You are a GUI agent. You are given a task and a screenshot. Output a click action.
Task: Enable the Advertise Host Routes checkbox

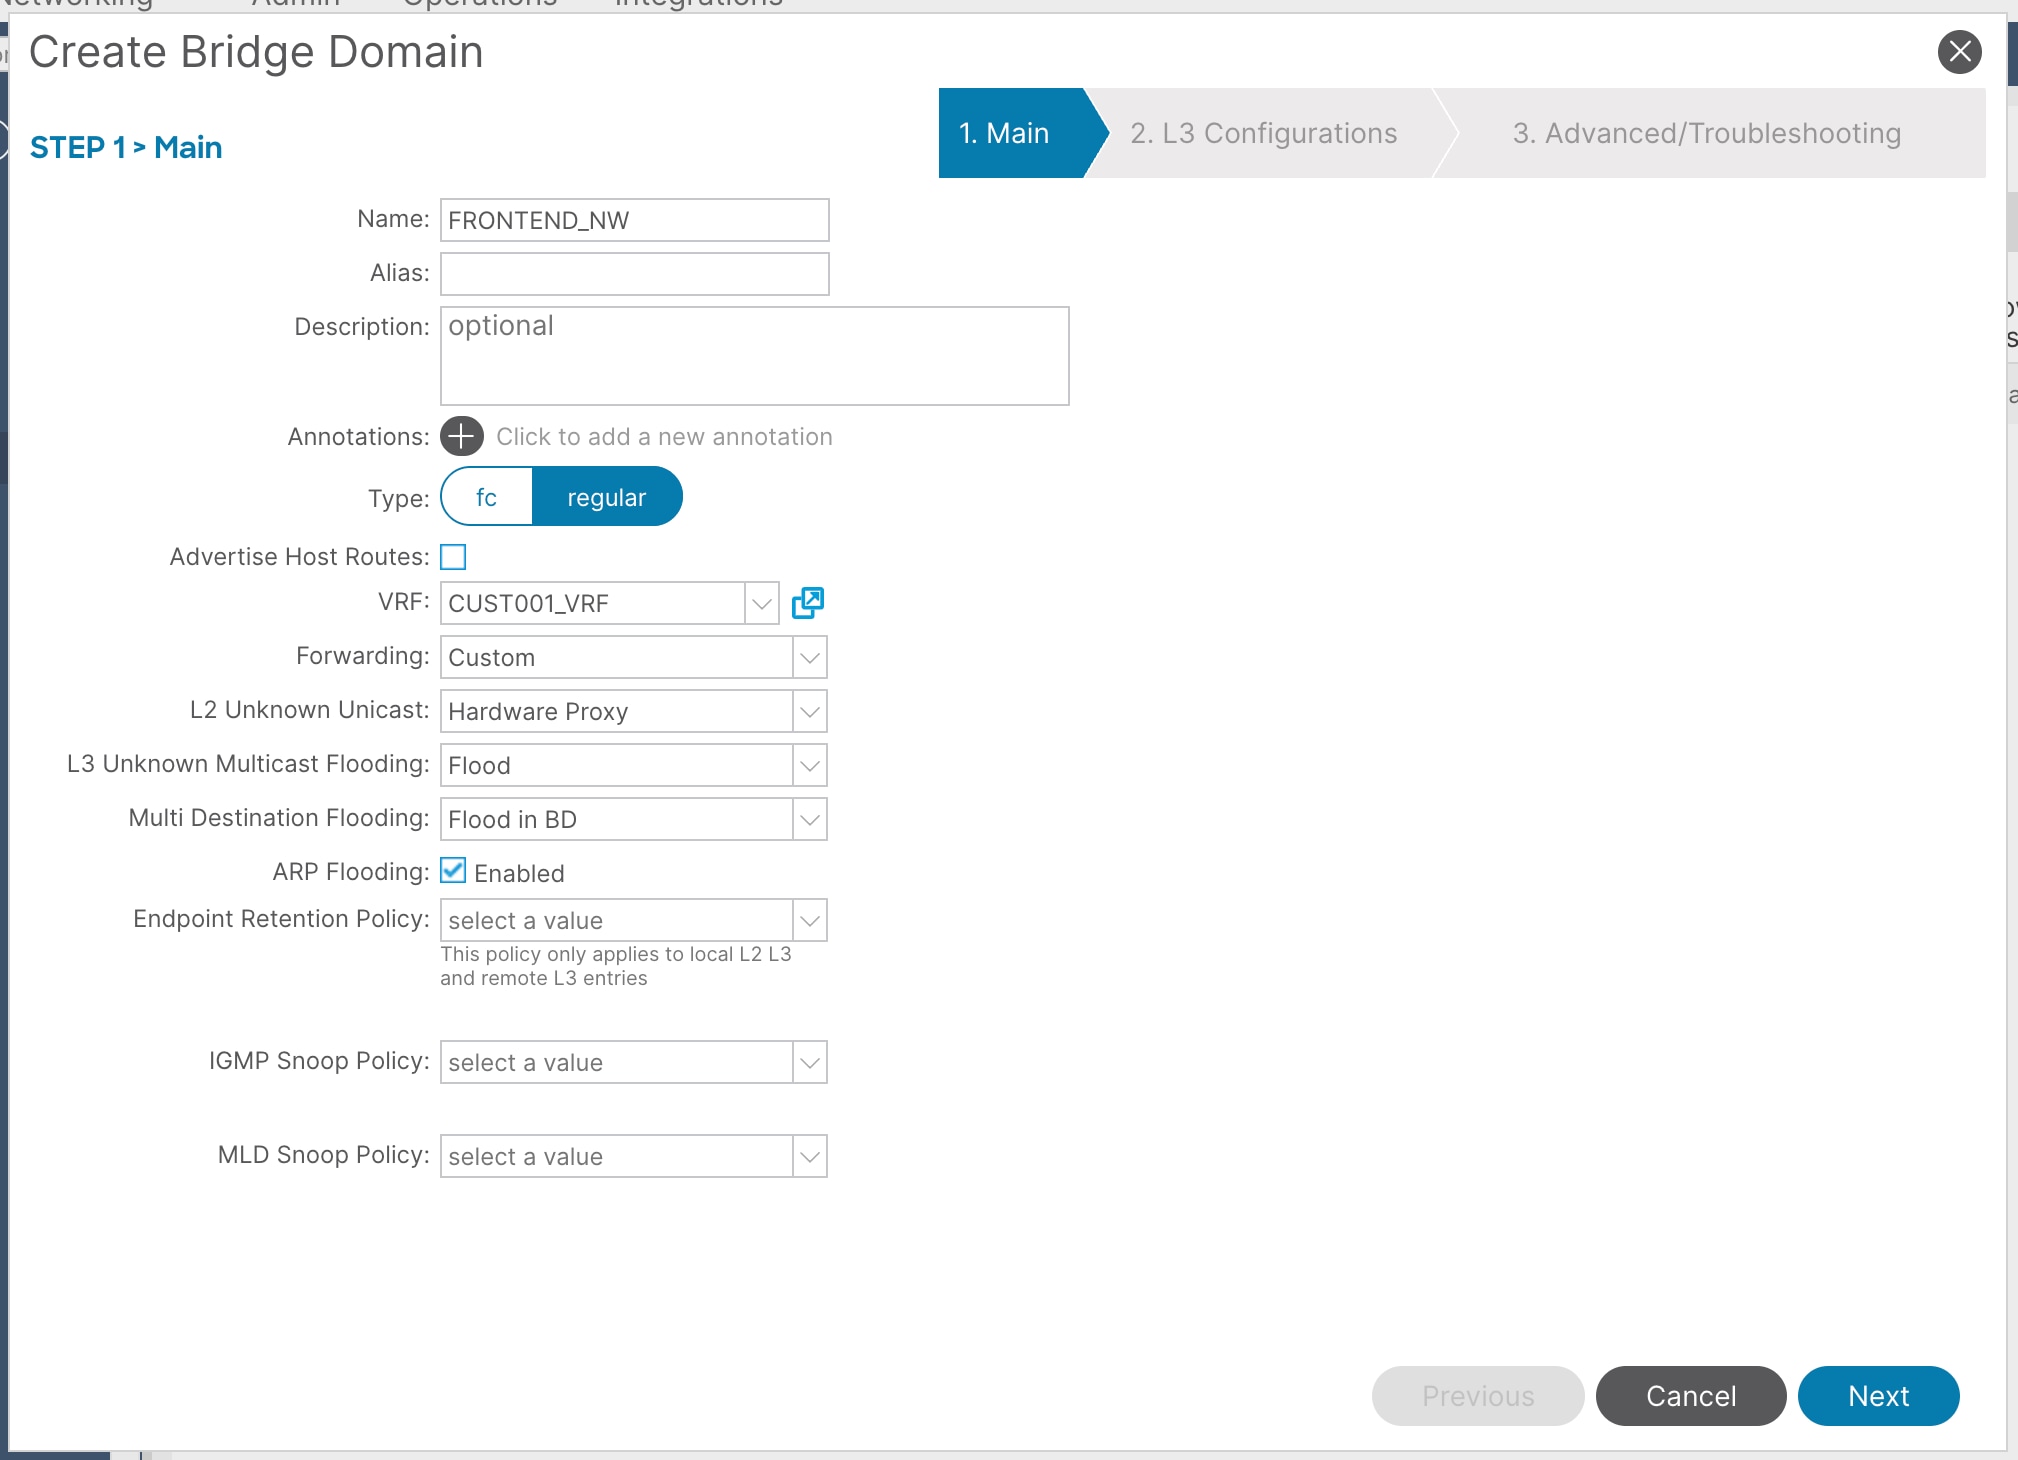pyautogui.click(x=453, y=556)
